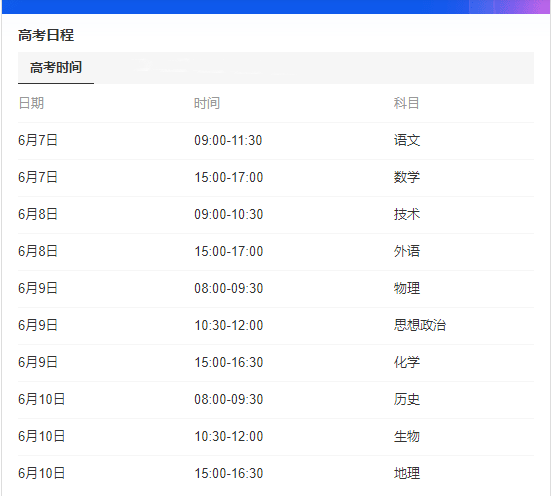Select the 物理 subject cell
This screenshot has height=496, width=551.
pyautogui.click(x=407, y=288)
